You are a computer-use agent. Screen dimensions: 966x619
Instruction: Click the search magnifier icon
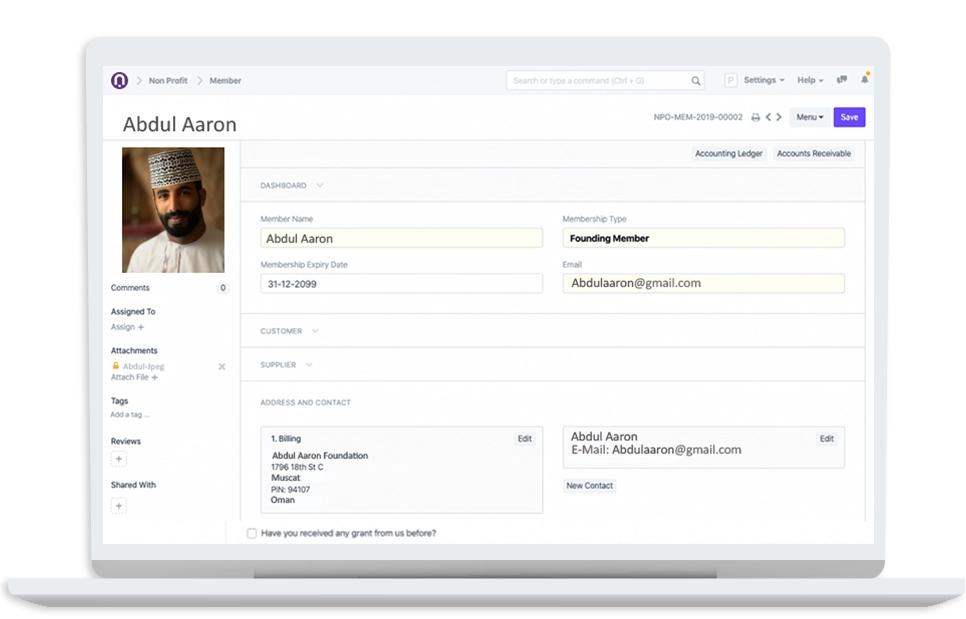(696, 80)
